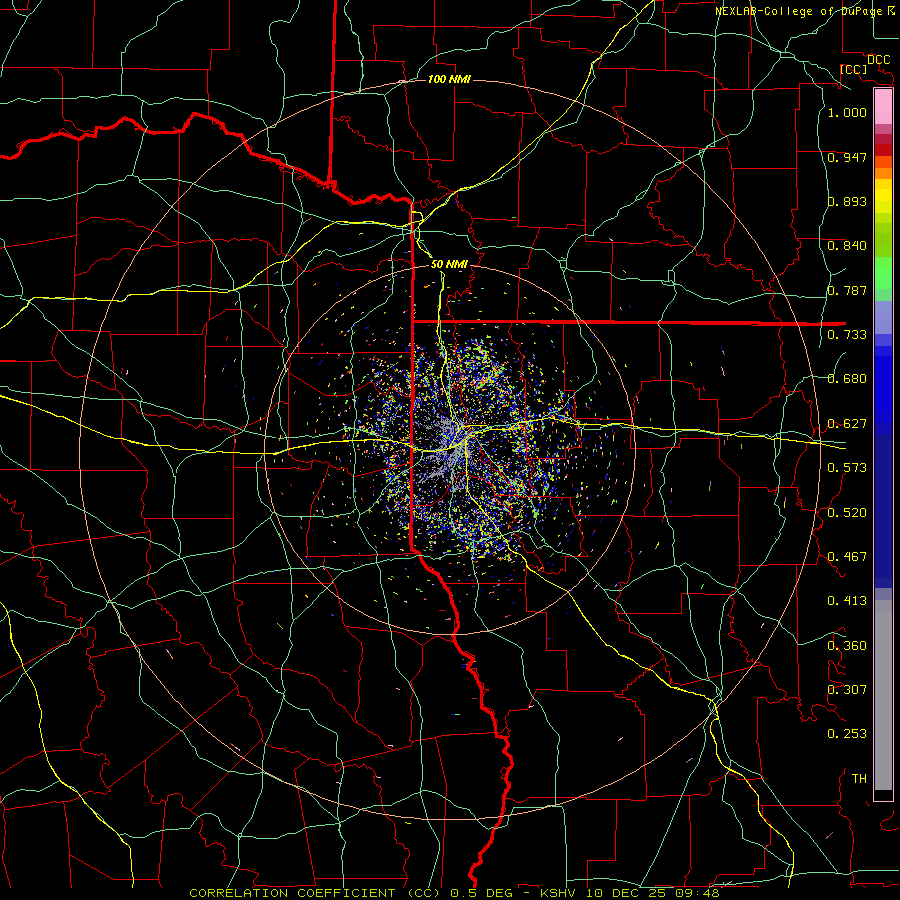Click the 0.840 scale value

847,246
